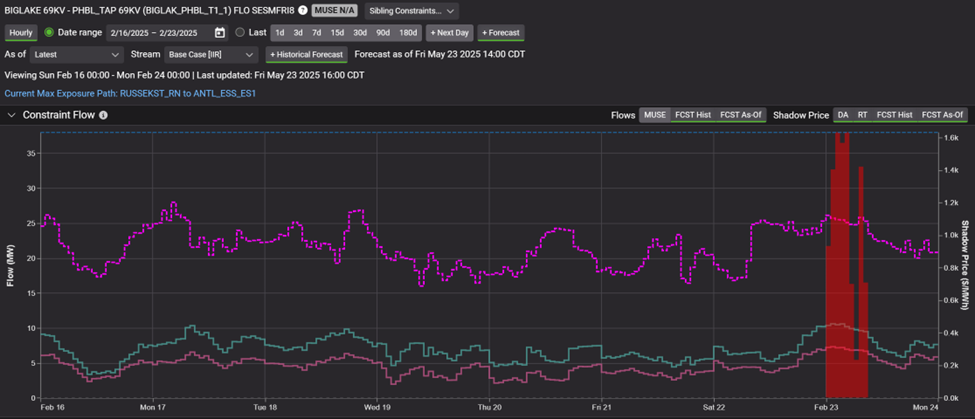
Task: Collapse the Constraint Flow panel chevron
Action: 12,115
